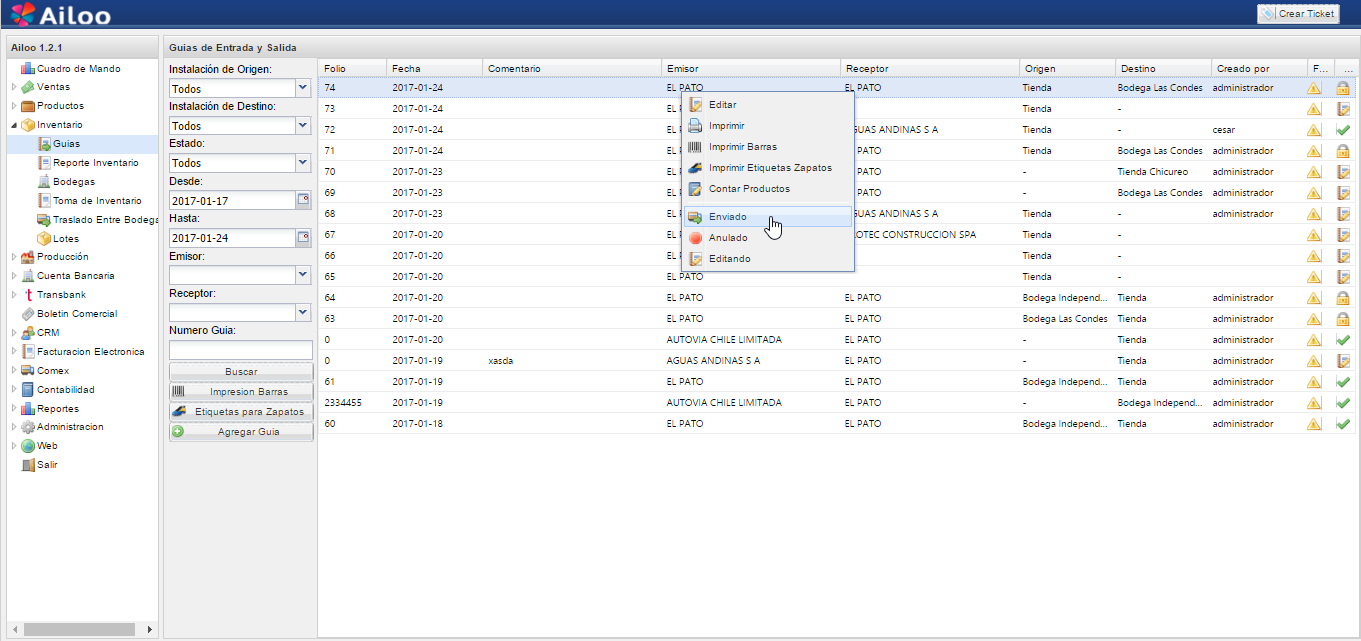The height and width of the screenshot is (641, 1361).
Task: Click the Bodegas building icon
Action: tap(44, 182)
